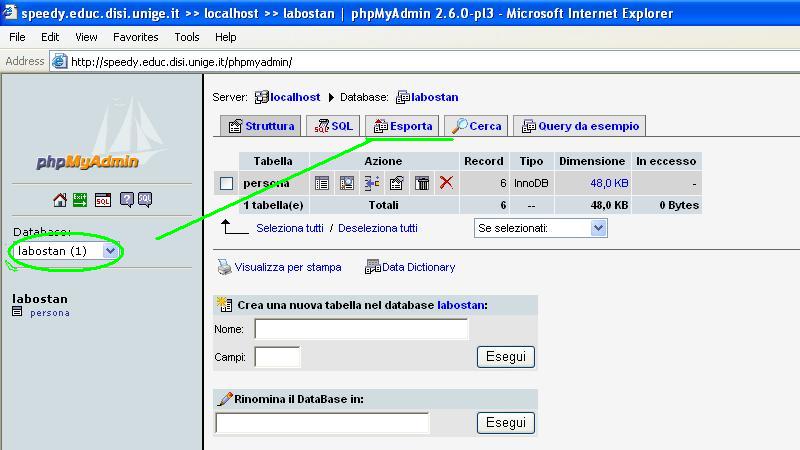Click the trash can Empty icon for persona

coord(422,183)
